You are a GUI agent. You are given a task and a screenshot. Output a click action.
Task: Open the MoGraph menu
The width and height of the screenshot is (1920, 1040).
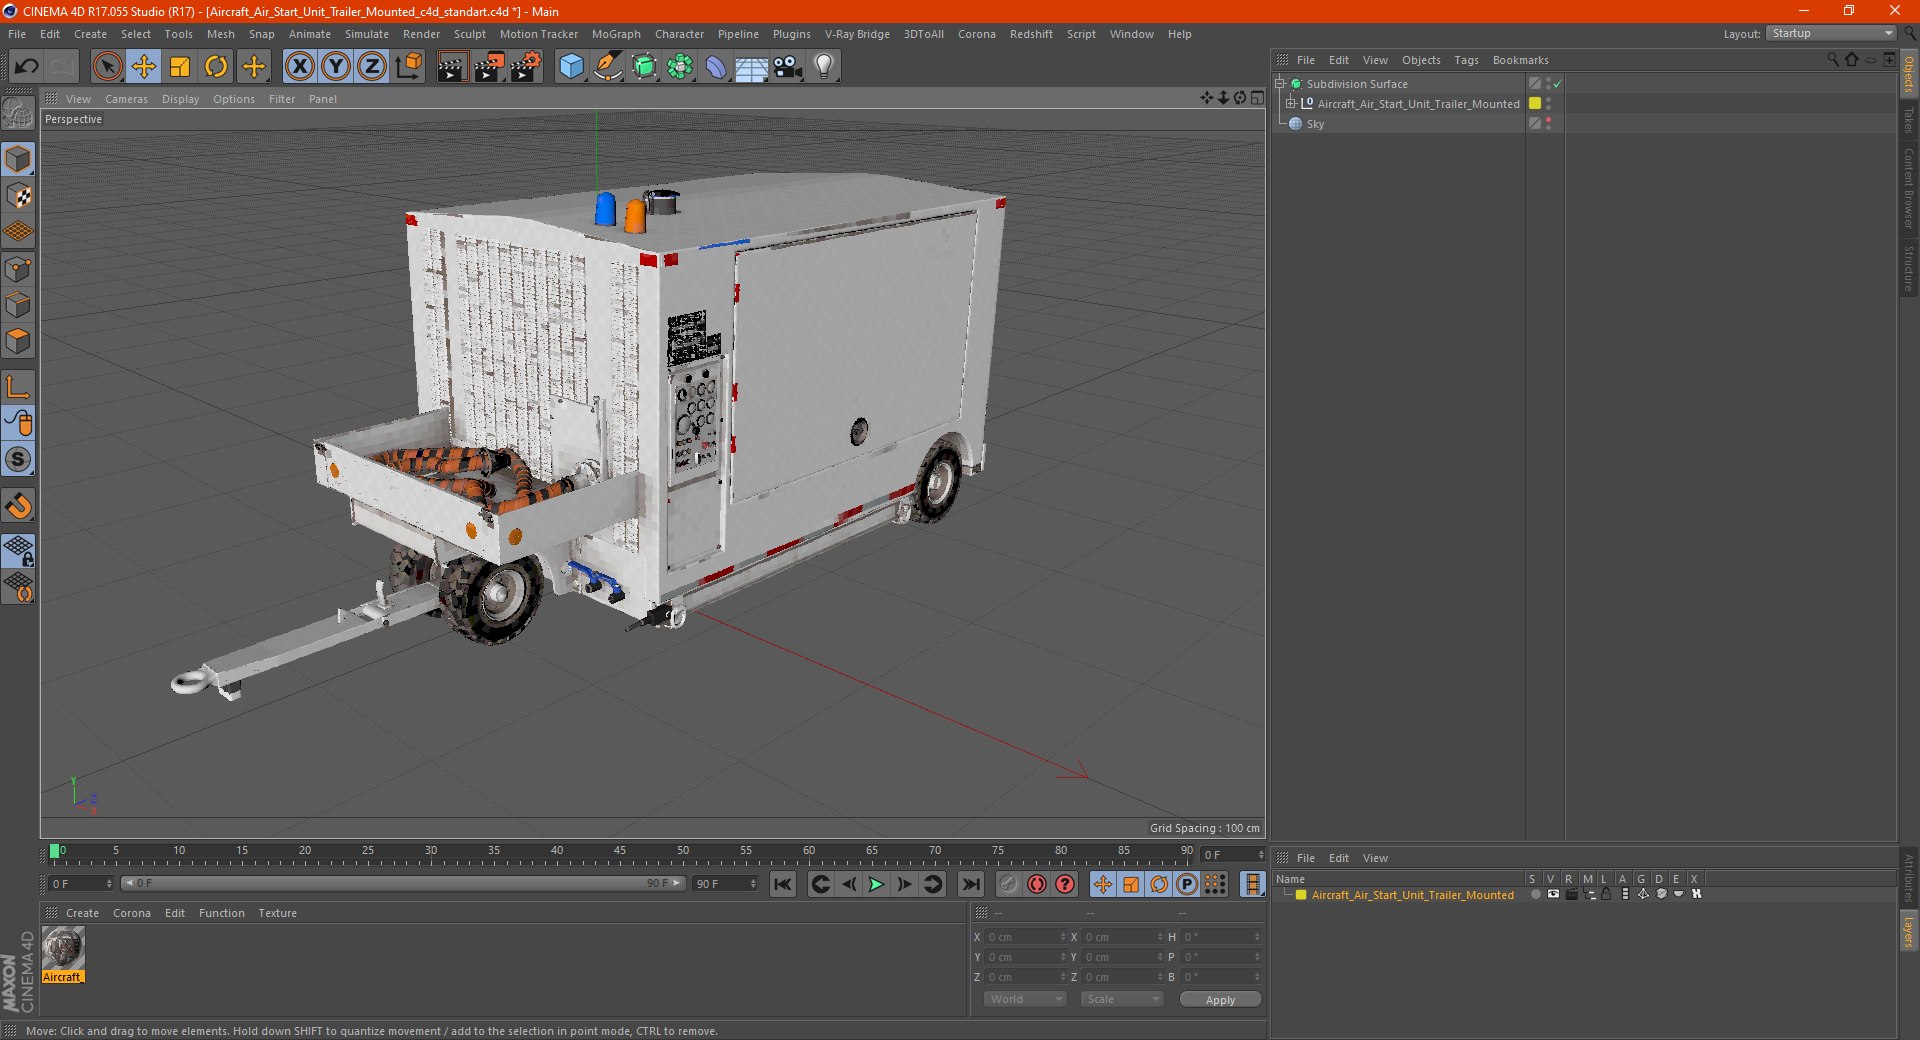pos(616,34)
